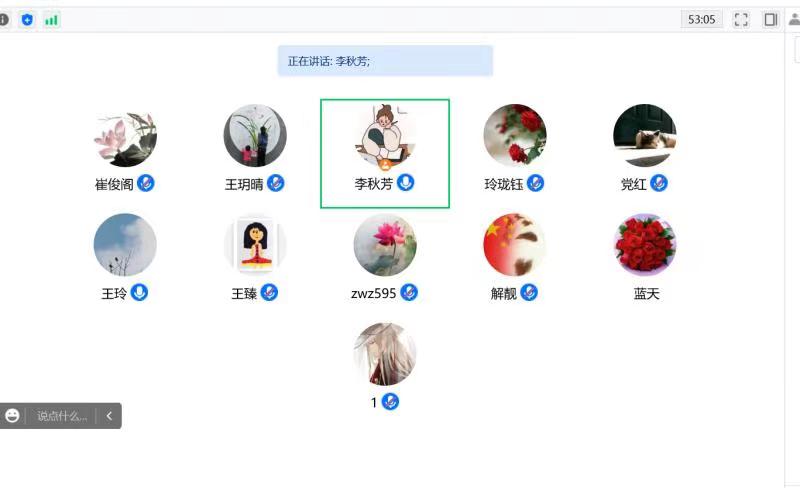Click the 正在讲话 speaker banner
800x488 pixels.
coord(385,61)
